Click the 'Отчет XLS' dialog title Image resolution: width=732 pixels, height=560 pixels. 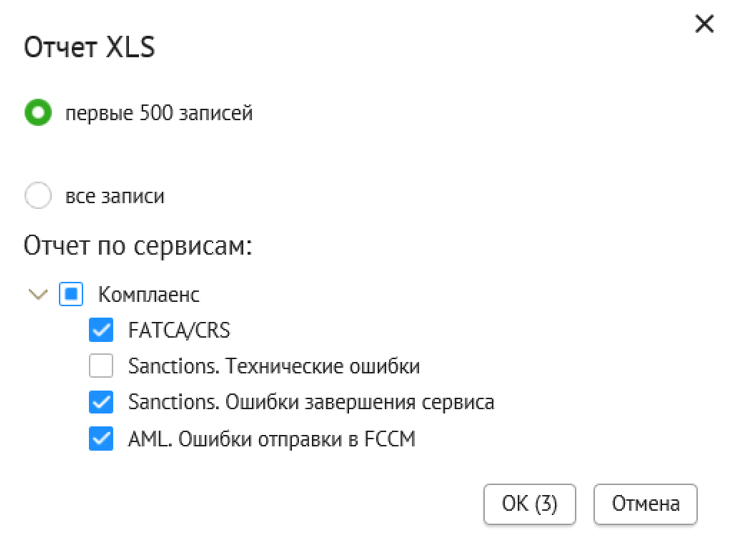(90, 48)
